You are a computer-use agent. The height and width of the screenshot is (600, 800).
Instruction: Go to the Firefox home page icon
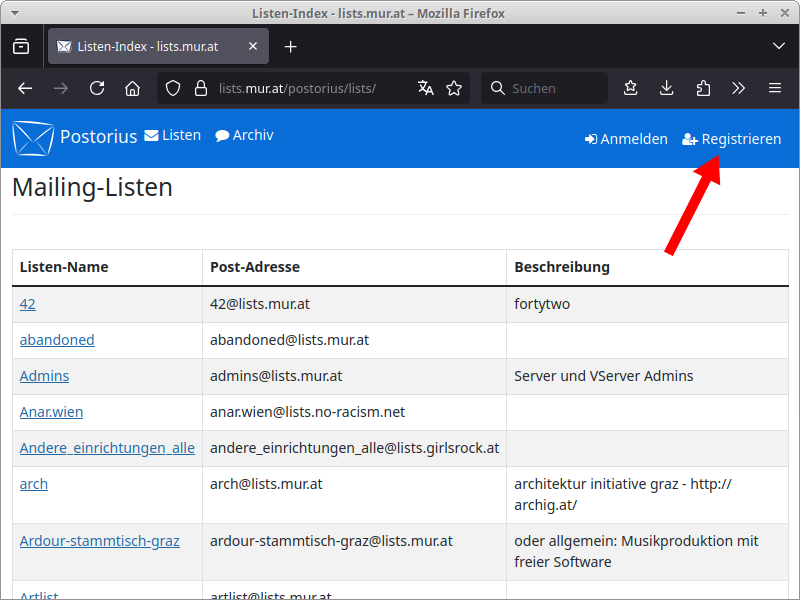[x=132, y=88]
